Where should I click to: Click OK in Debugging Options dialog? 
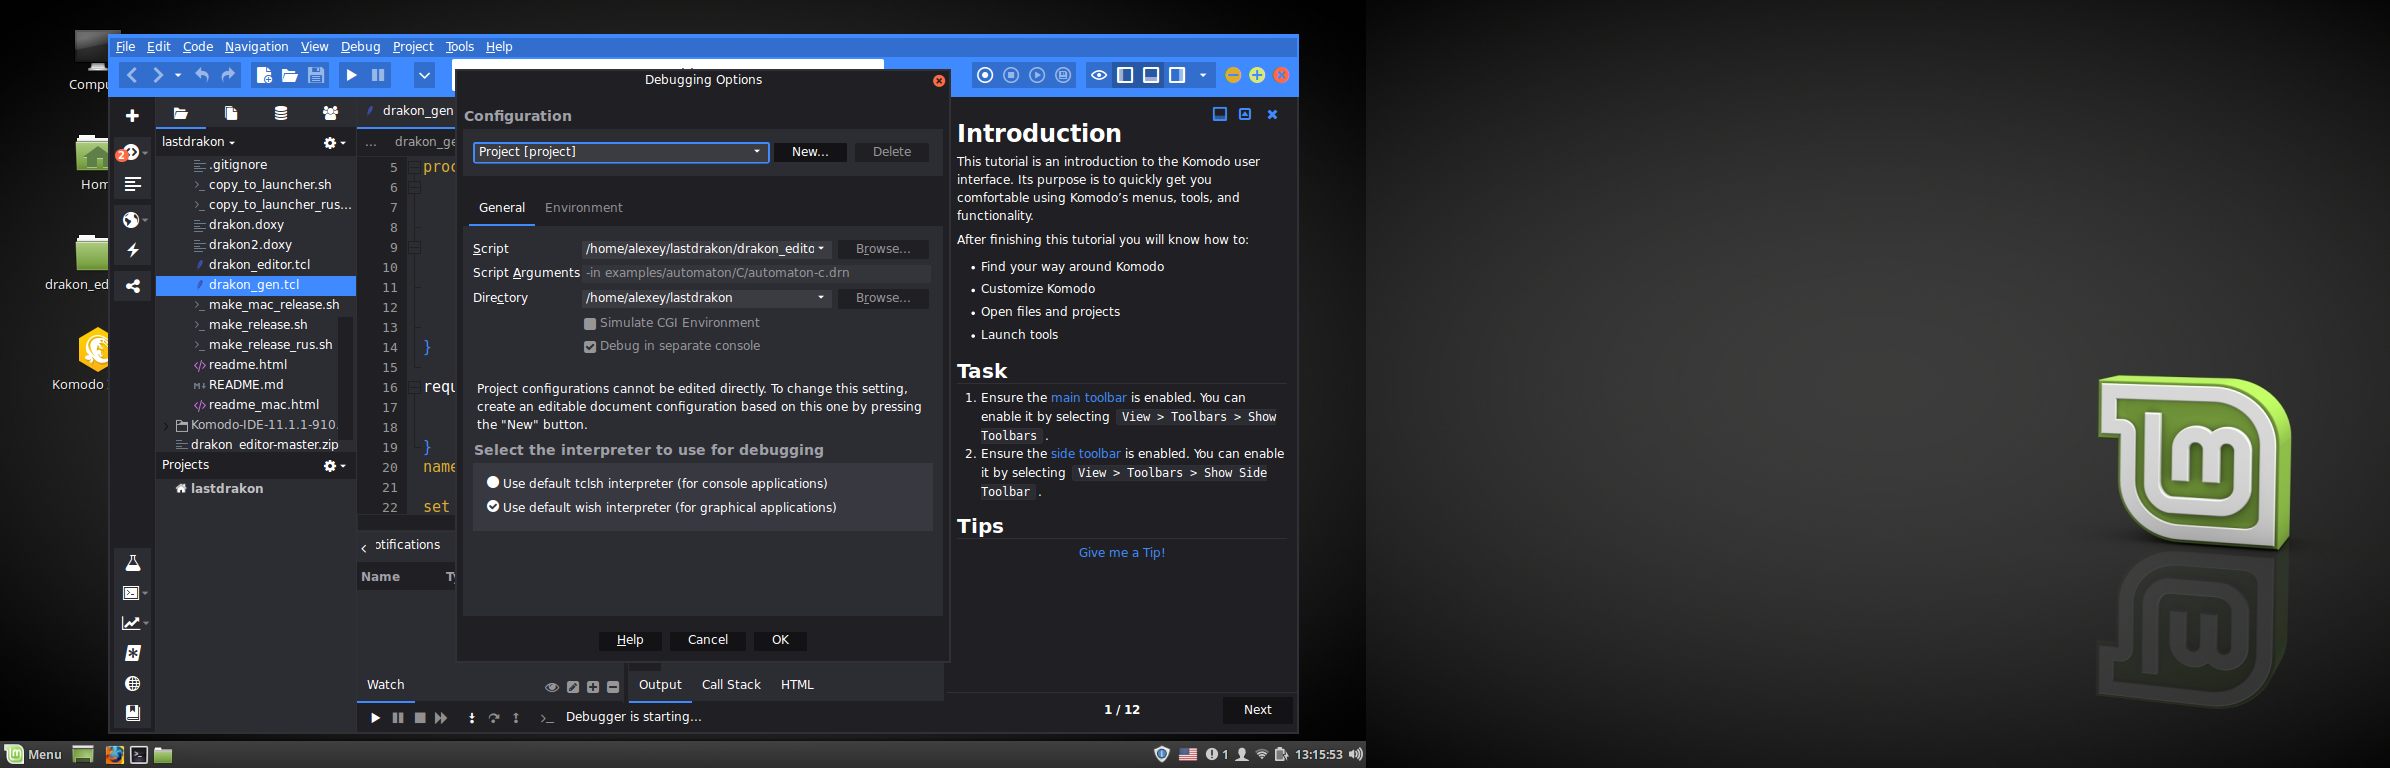coord(780,640)
